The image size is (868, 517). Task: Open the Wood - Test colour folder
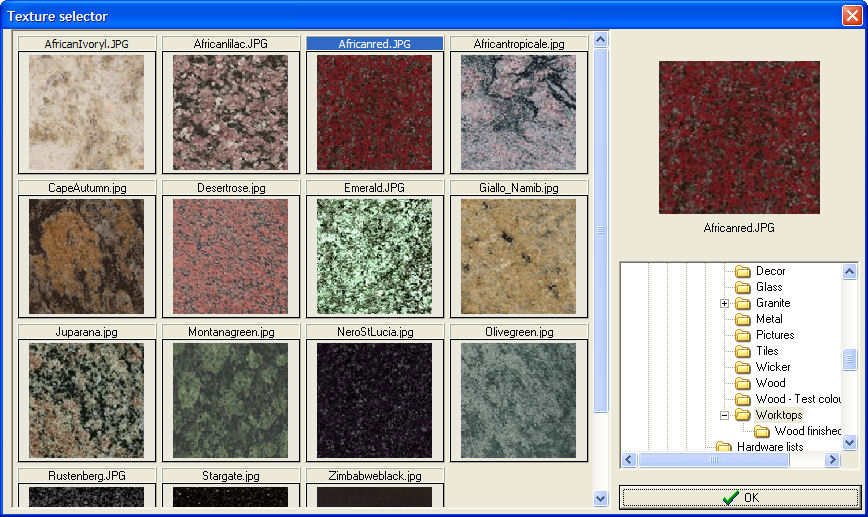click(x=798, y=399)
